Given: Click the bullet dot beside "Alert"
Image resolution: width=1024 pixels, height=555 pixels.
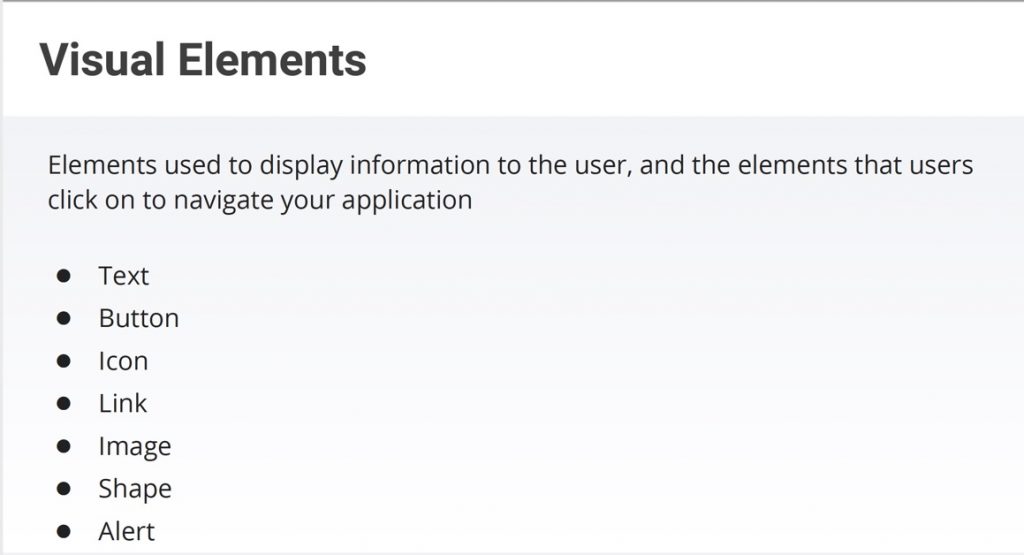Looking at the screenshot, I should 63,531.
